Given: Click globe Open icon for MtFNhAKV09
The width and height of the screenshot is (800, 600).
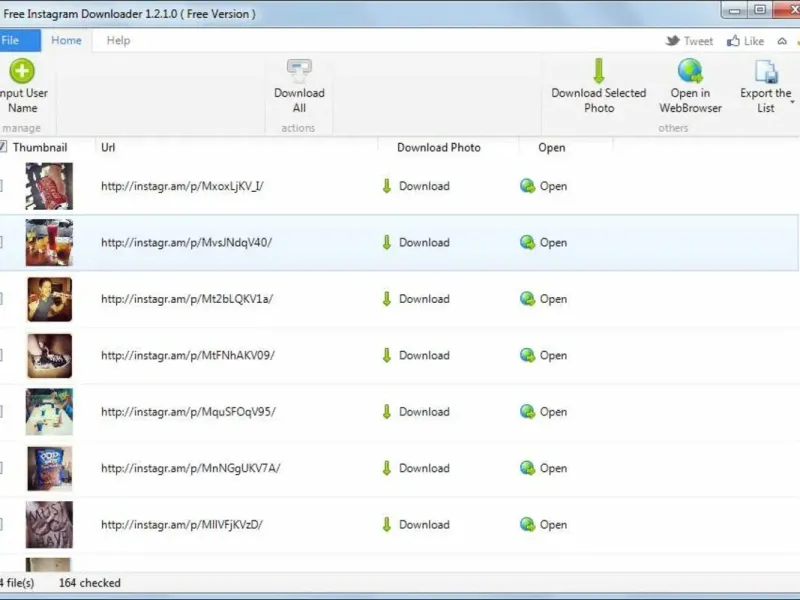Looking at the screenshot, I should pyautogui.click(x=528, y=355).
